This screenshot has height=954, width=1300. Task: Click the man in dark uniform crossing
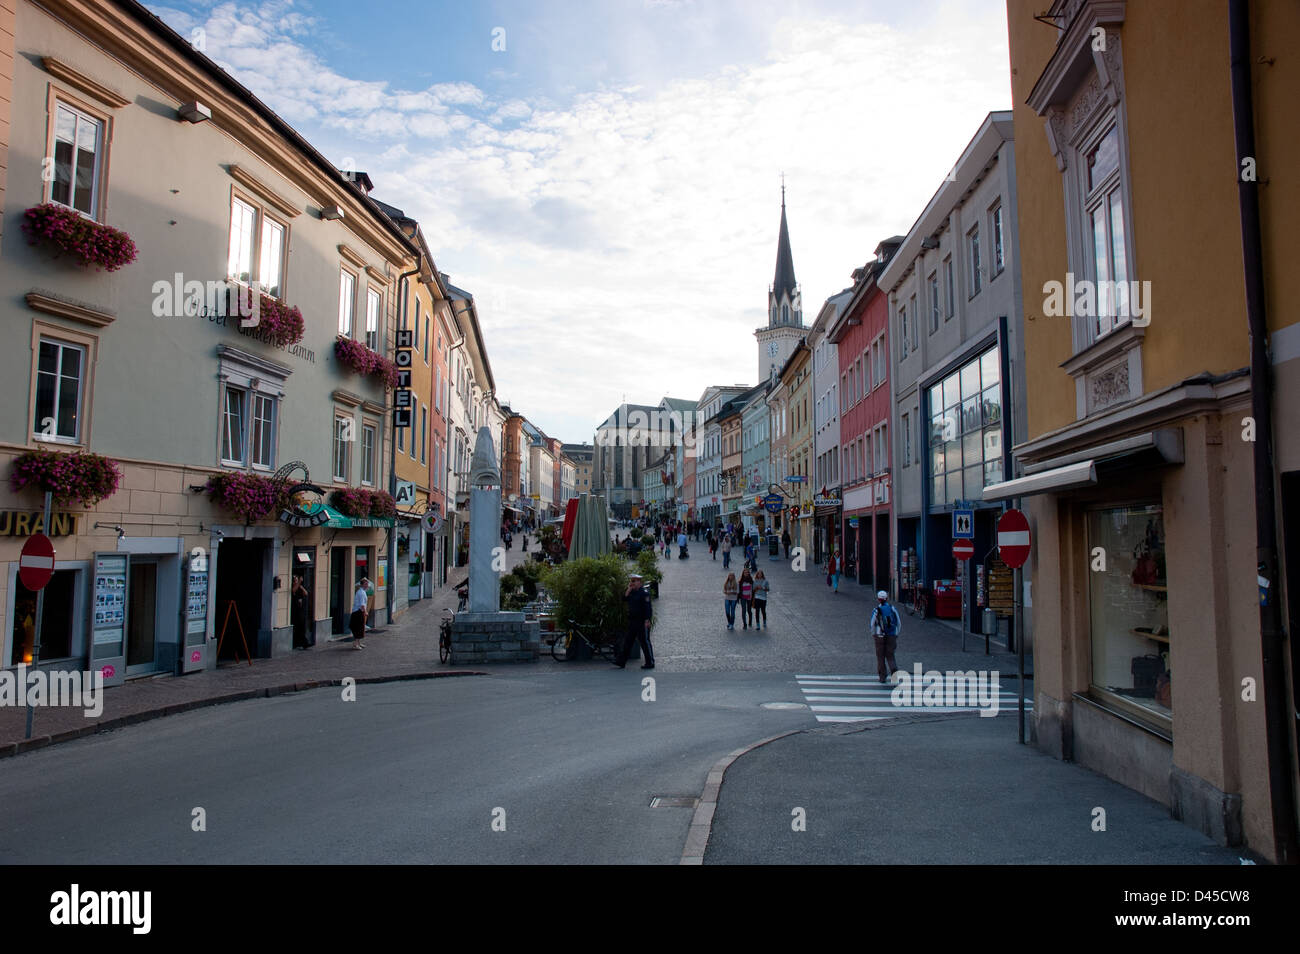(x=636, y=621)
